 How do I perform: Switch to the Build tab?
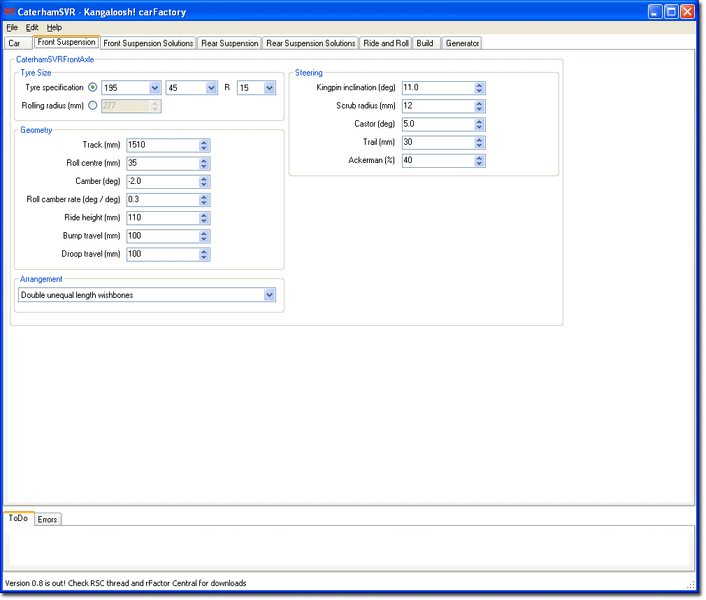pos(425,43)
